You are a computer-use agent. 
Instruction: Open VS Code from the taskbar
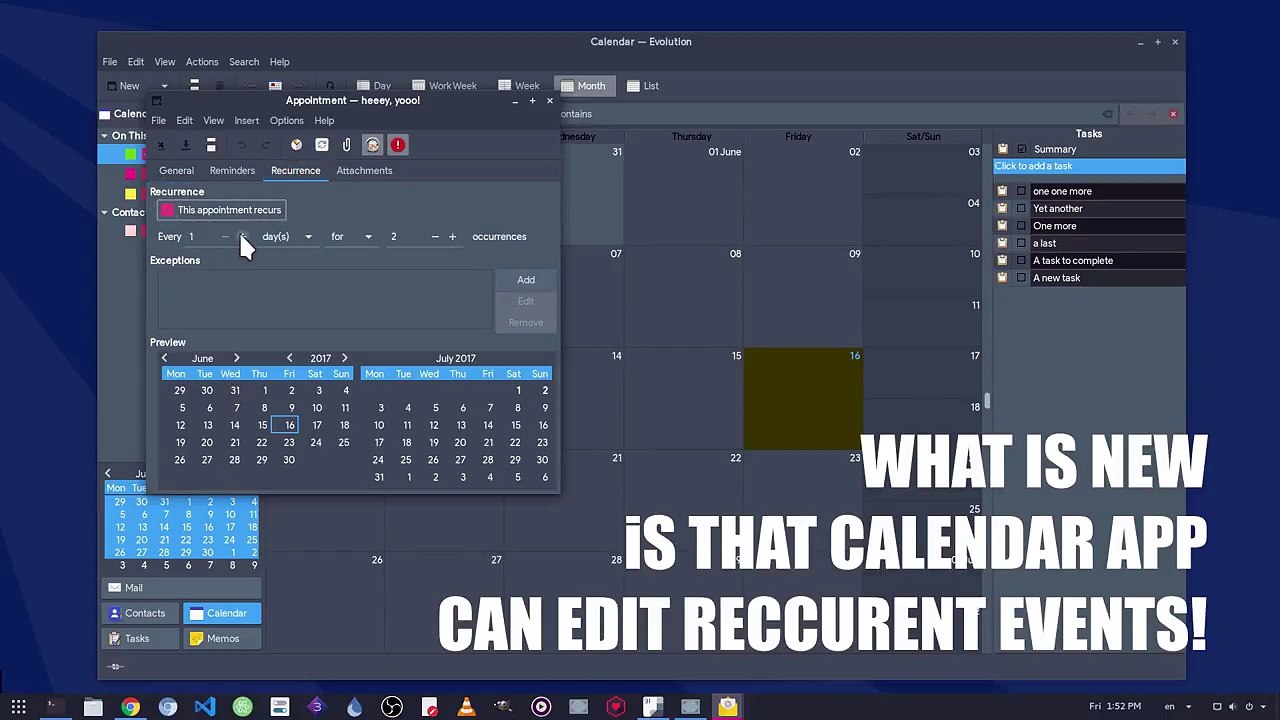coord(204,707)
